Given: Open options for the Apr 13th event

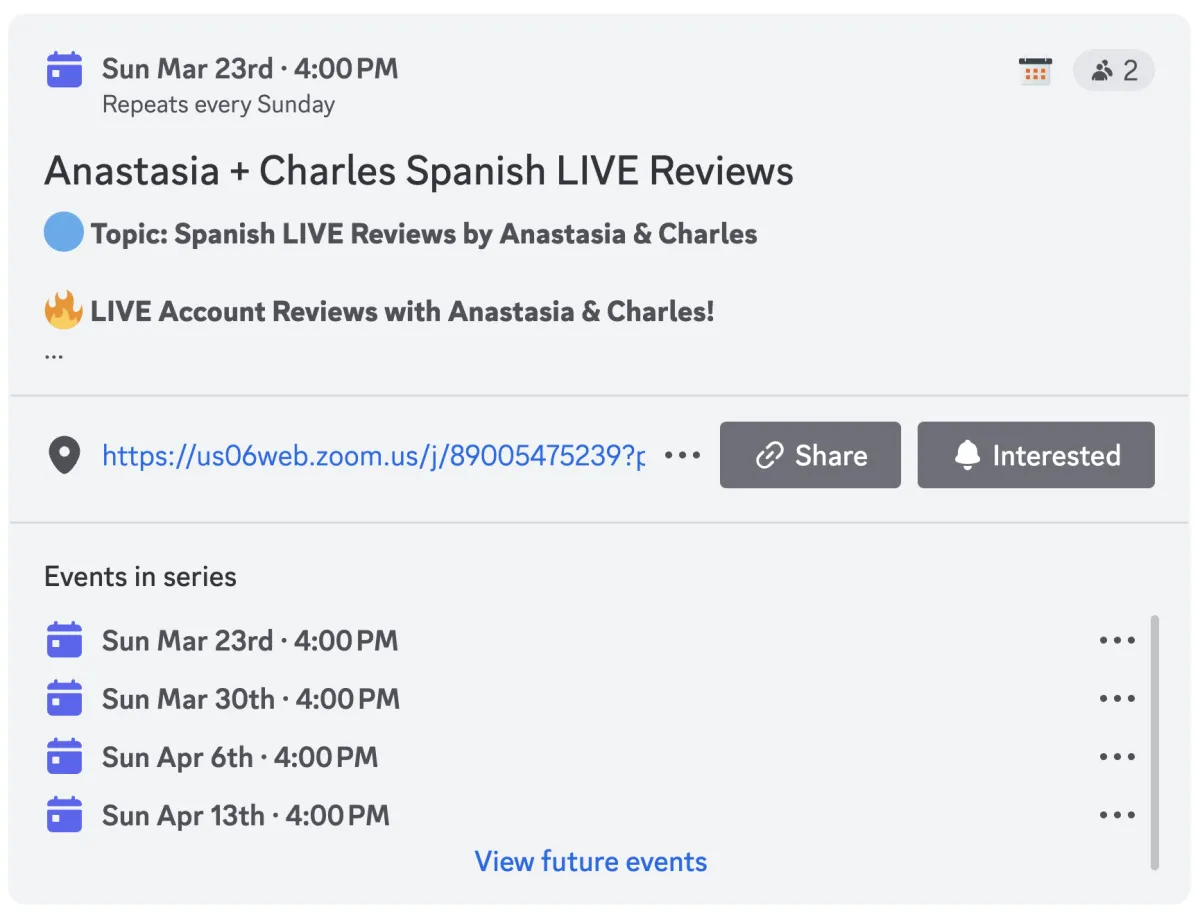Looking at the screenshot, I should [x=1117, y=814].
